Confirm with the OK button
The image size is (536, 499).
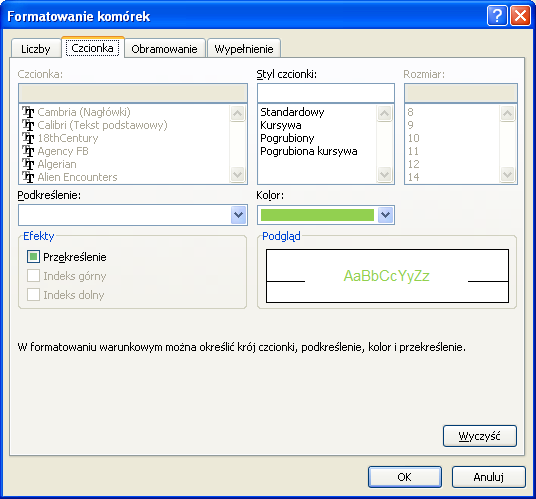coord(405,477)
